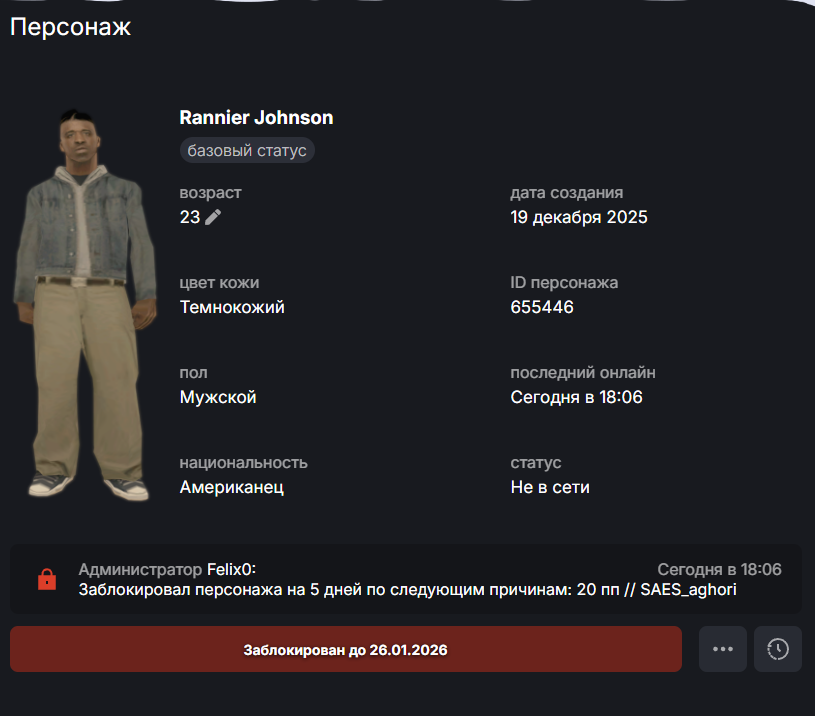
Task: Click the gender value 'Мужской'
Action: tap(218, 397)
